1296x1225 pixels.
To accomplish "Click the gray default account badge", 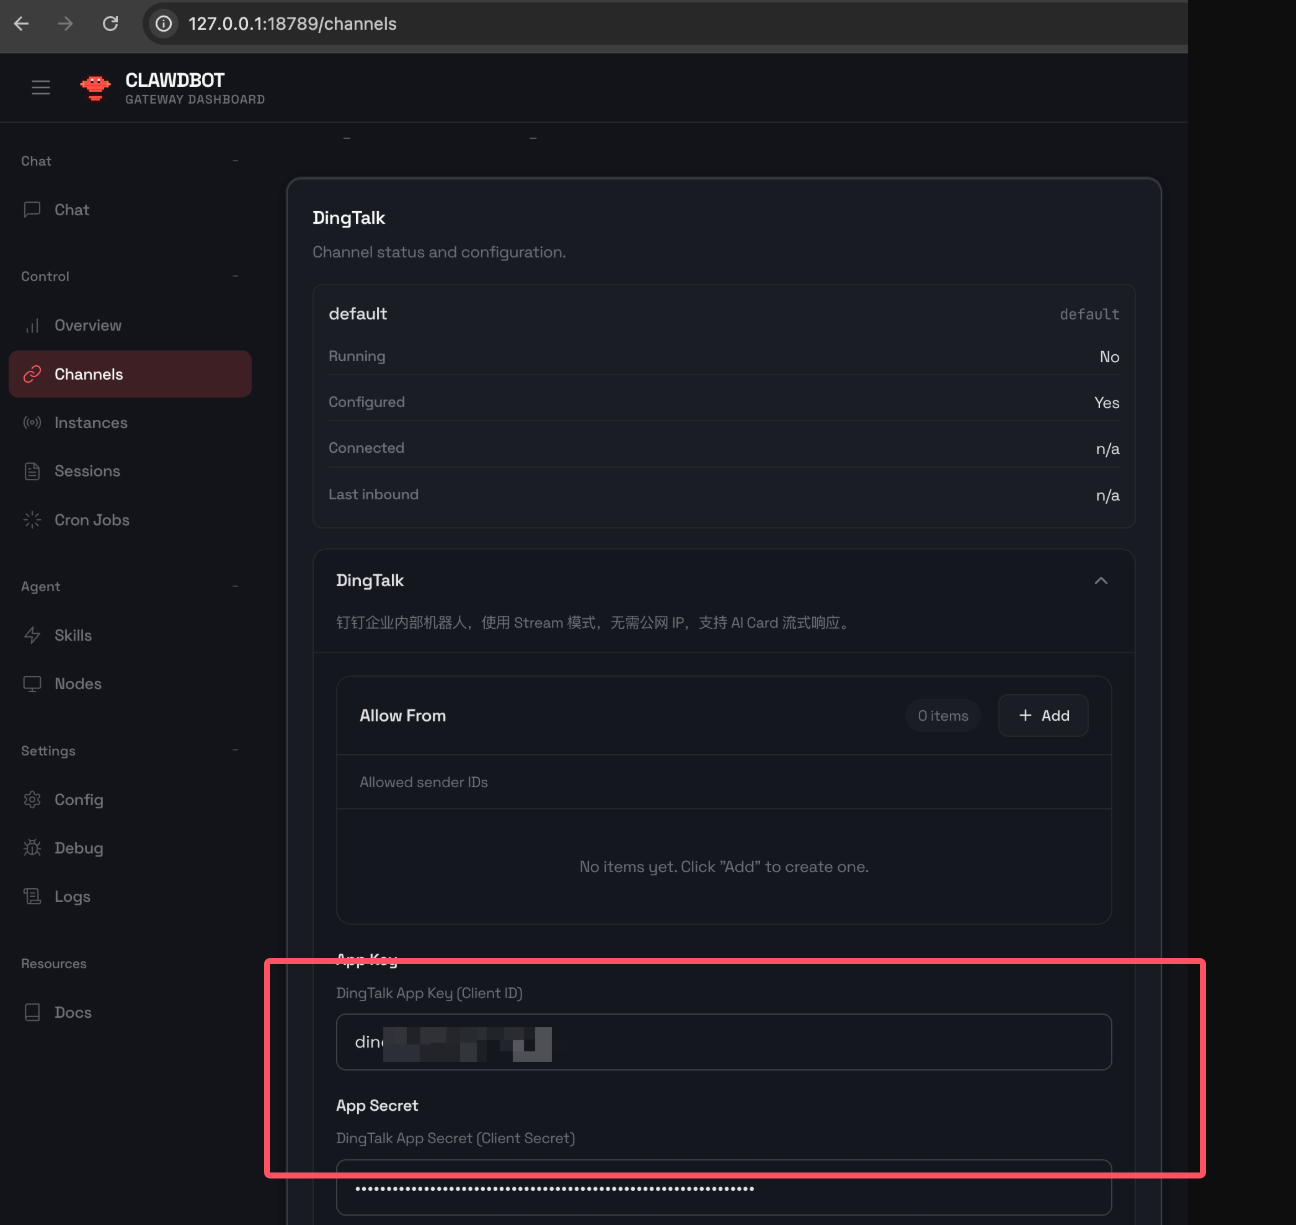I will (1090, 314).
